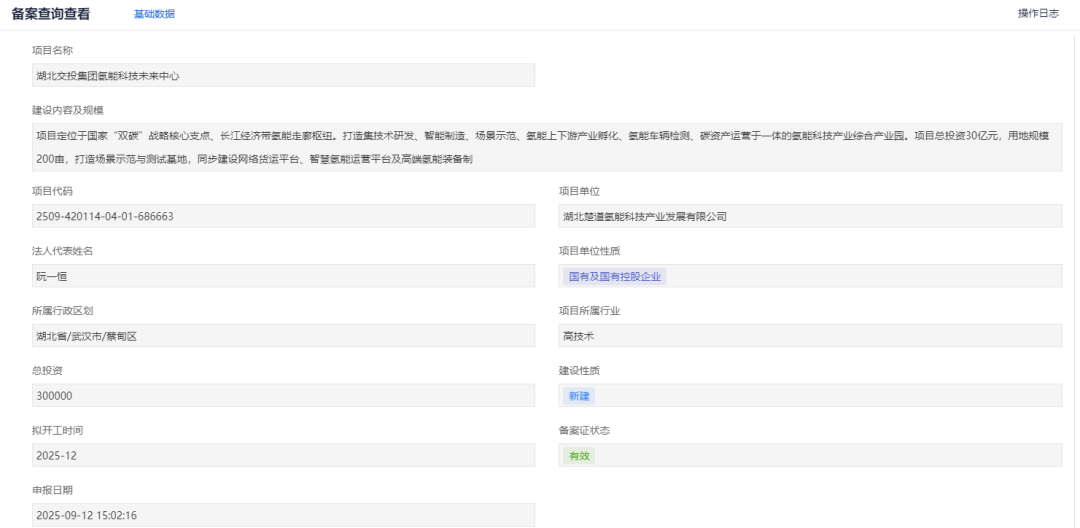Click the 项目代码 field with 2509-420114-04-01-686663
1080x528 pixels.
click(x=283, y=216)
